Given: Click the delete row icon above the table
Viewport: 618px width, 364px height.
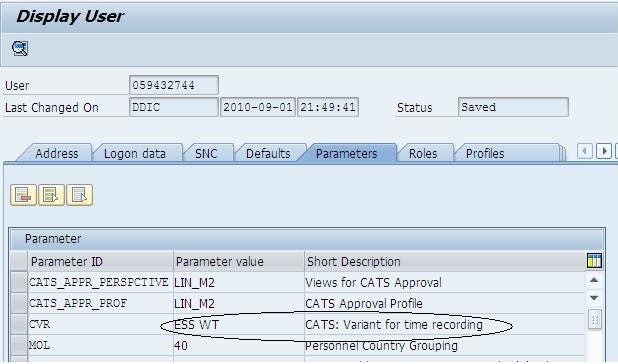Looking at the screenshot, I should 23,195.
